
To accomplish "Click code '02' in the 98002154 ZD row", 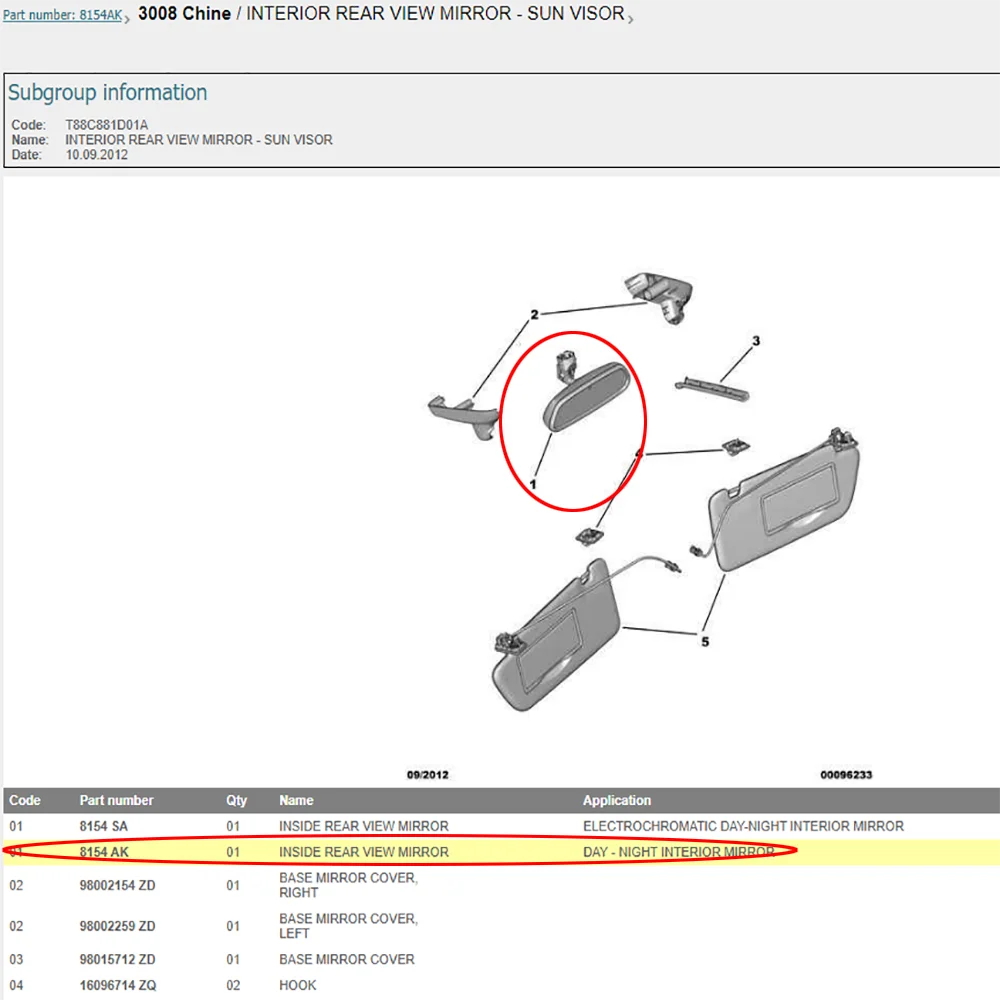I will [17, 885].
